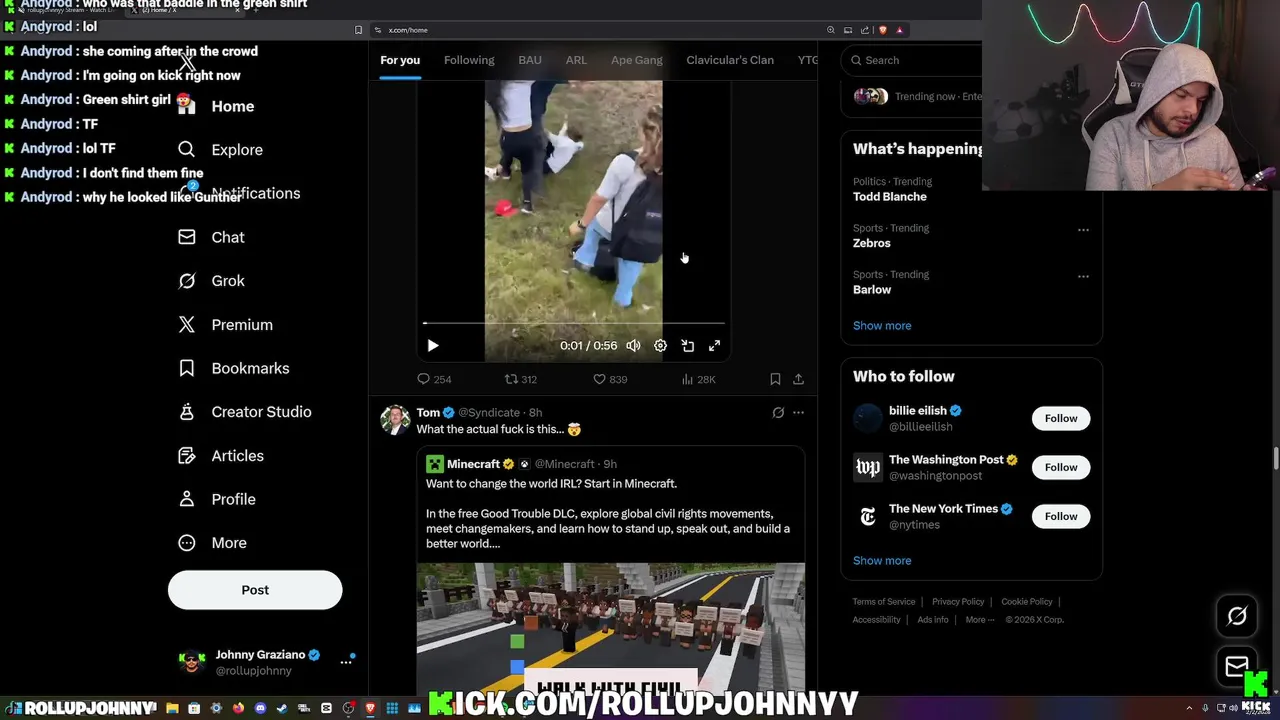Open the Terms of Service link
1280x720 pixels.
click(x=884, y=602)
